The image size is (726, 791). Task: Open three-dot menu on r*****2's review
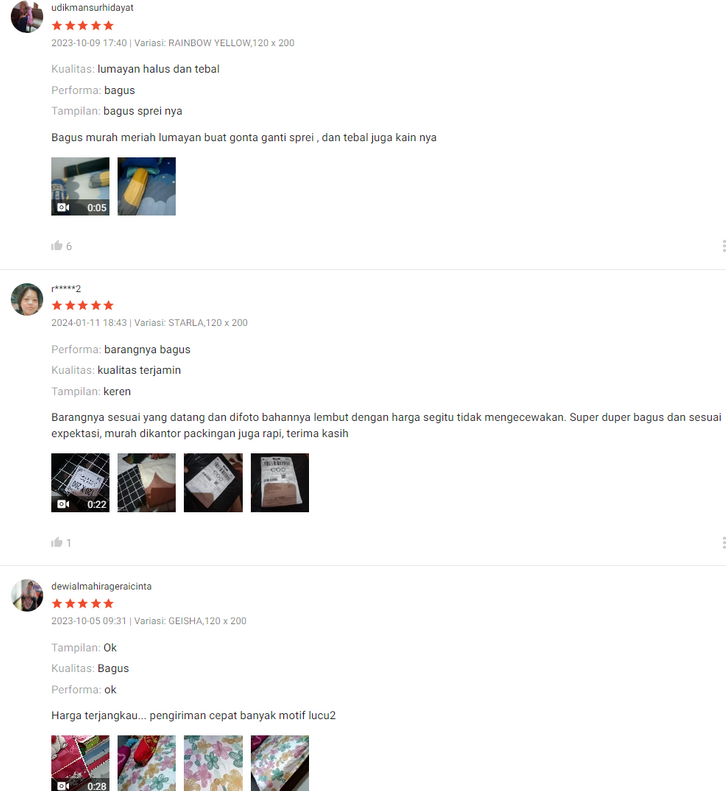click(x=723, y=542)
